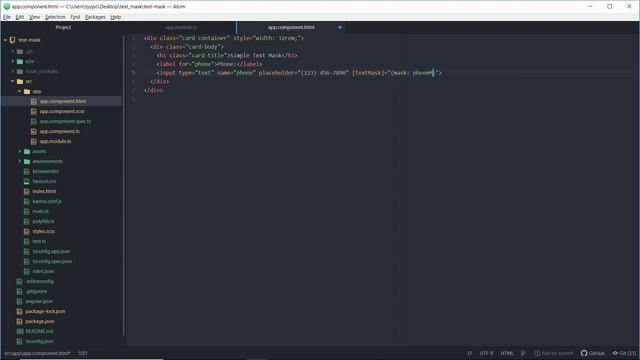This screenshot has height=360, width=640.
Task: Click the file icon beside package-lock.json
Action: point(19,311)
